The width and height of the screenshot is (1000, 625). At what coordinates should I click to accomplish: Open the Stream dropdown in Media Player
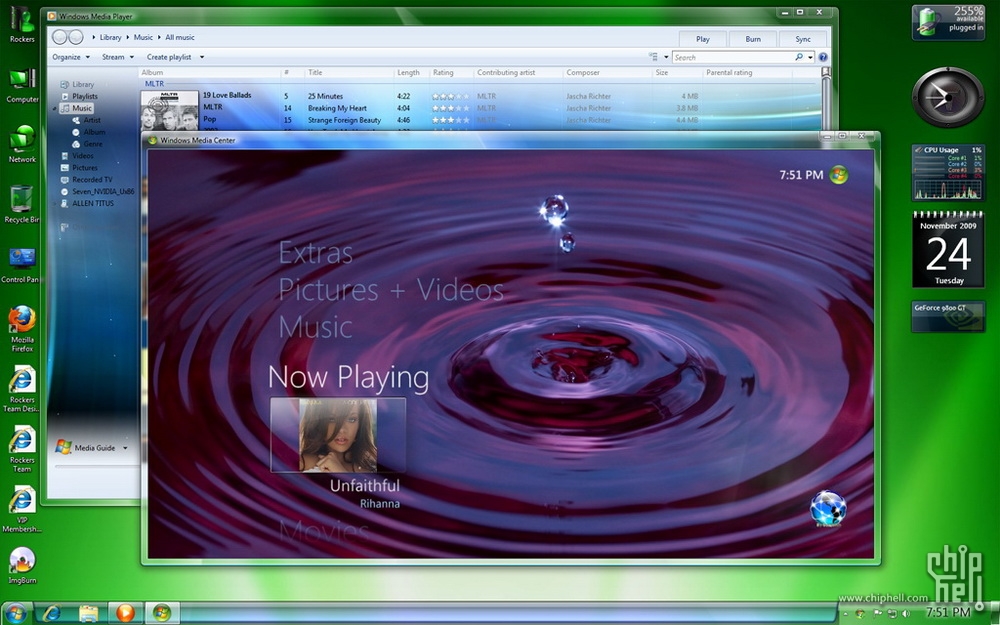(x=118, y=57)
